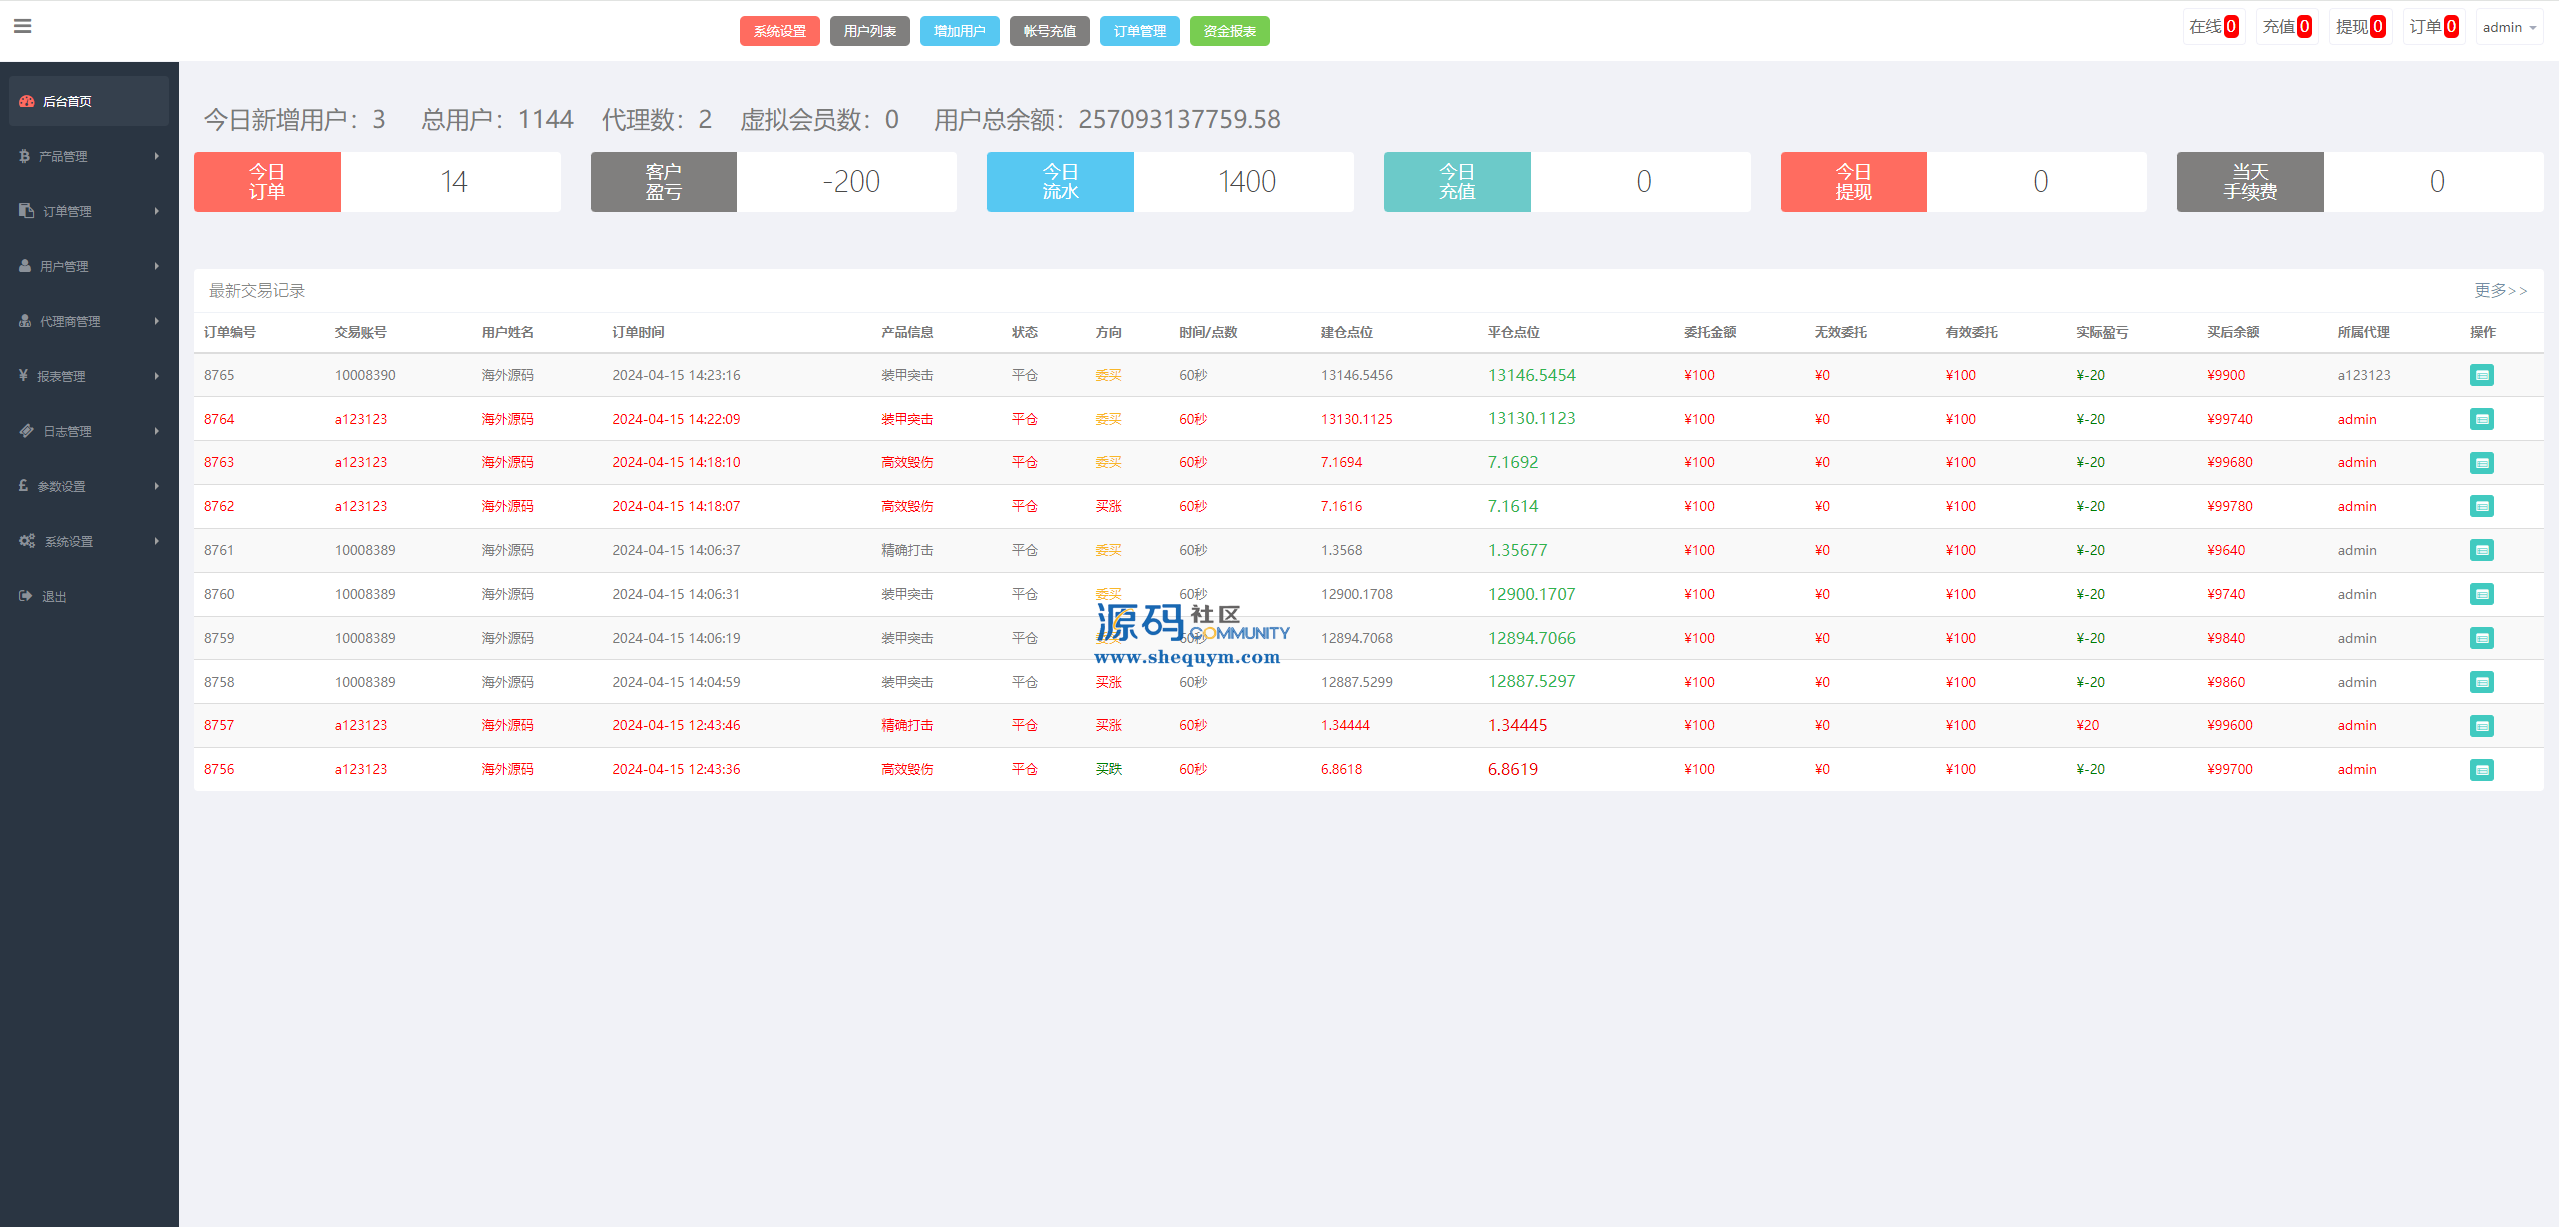This screenshot has width=2559, height=1227.
Task: Click the 今日充值 stat card
Action: (x=1566, y=182)
